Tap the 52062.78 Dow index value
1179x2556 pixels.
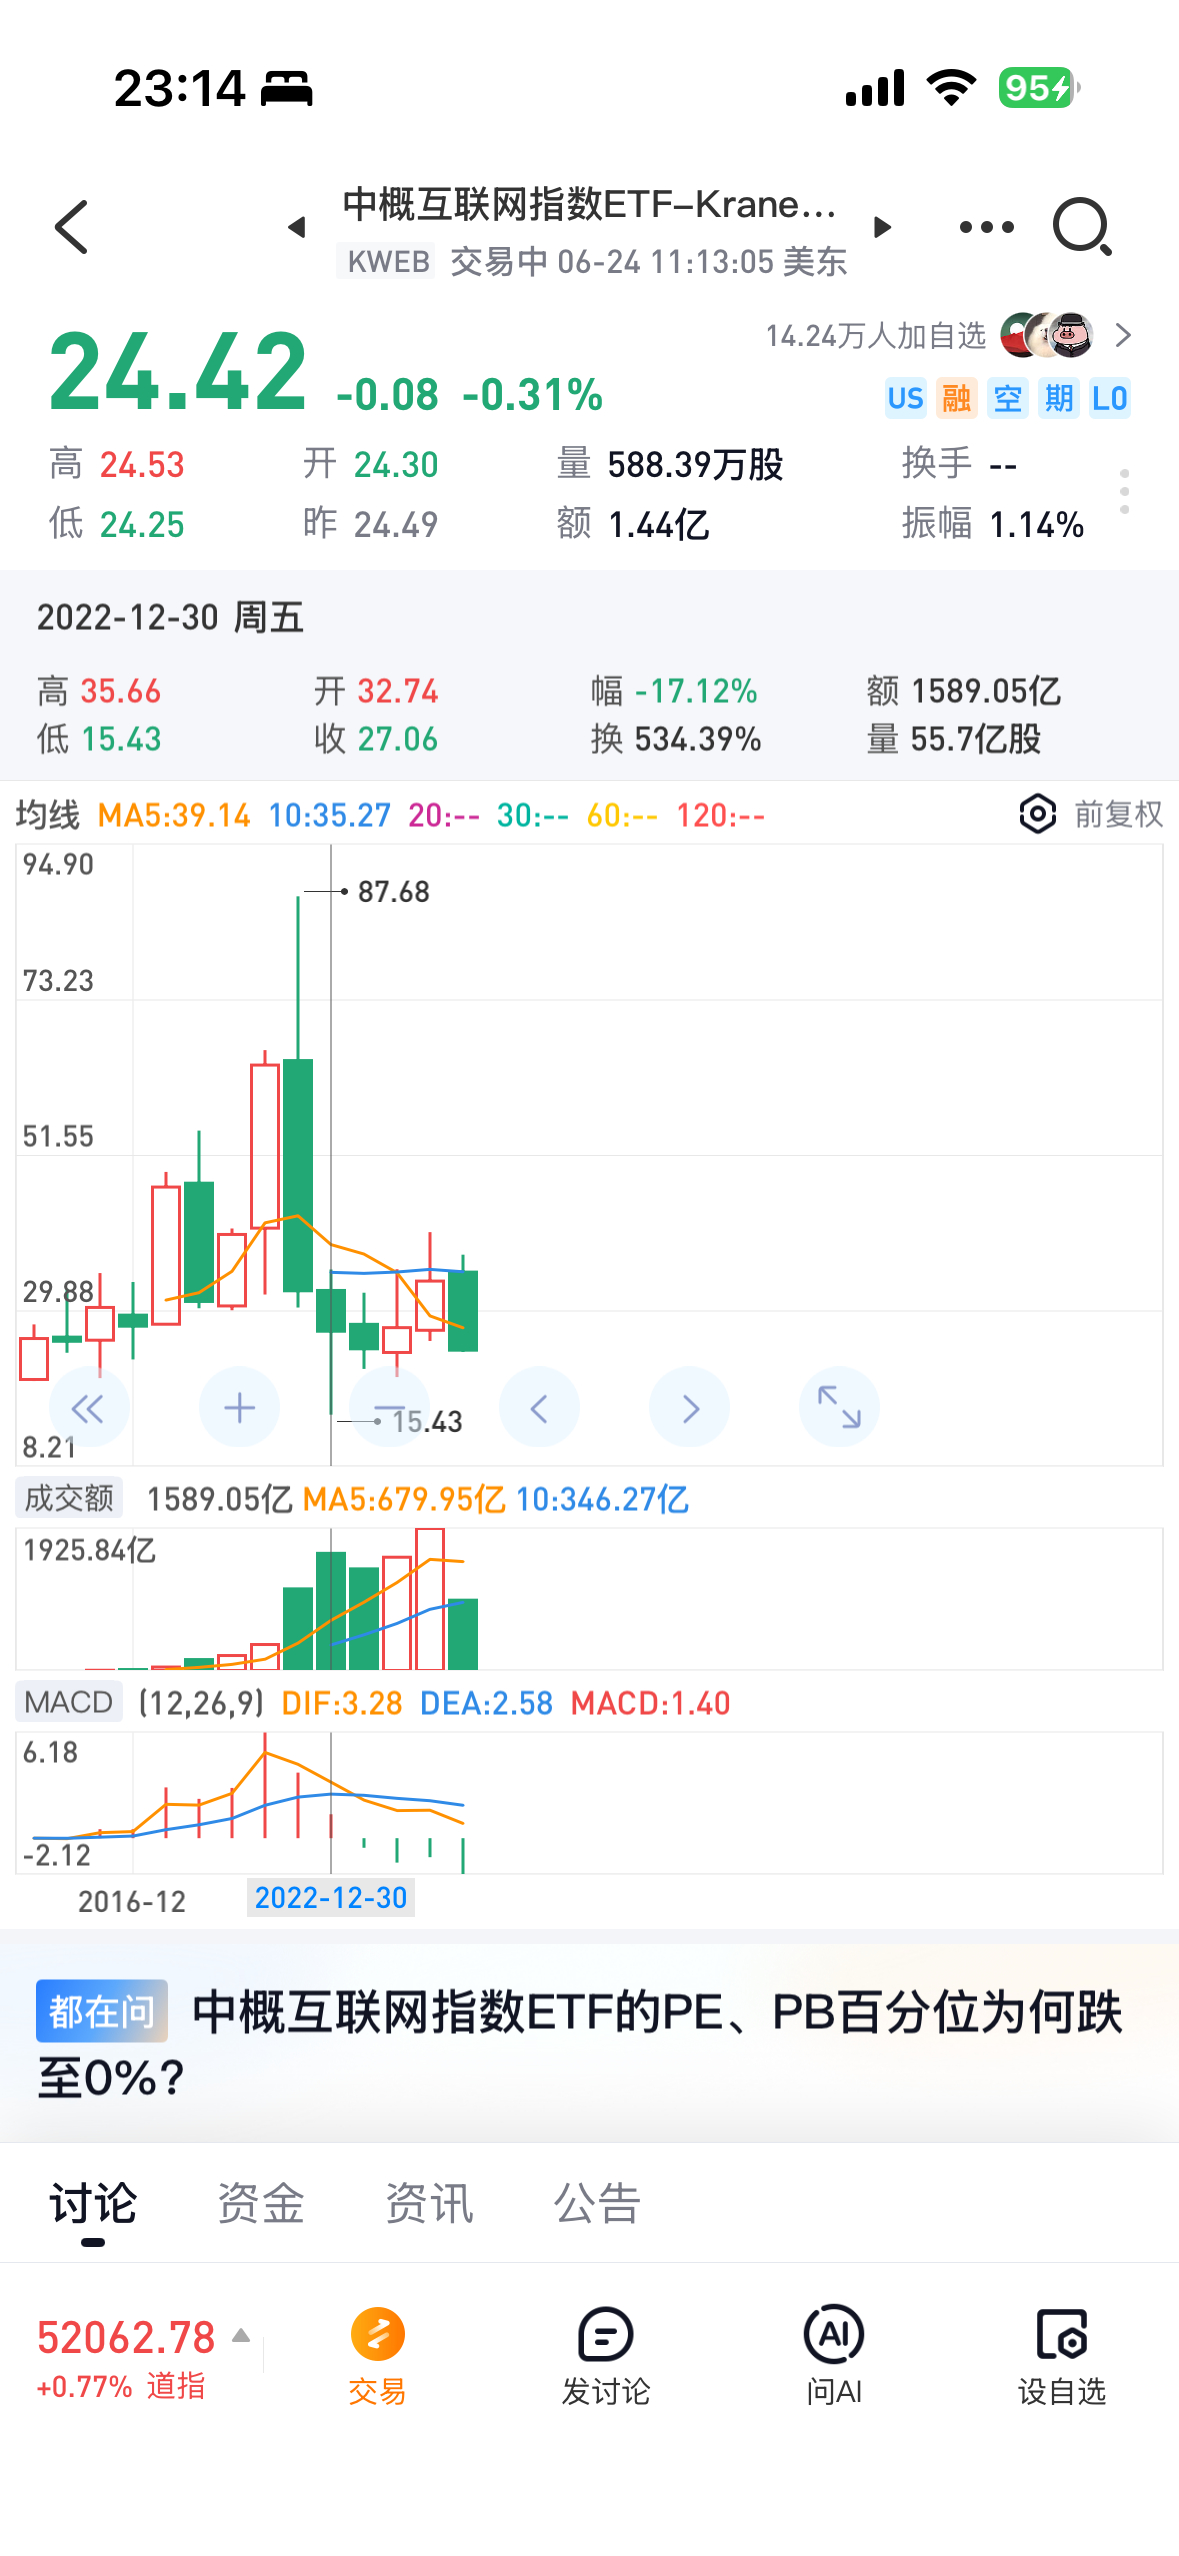pyautogui.click(x=126, y=2338)
